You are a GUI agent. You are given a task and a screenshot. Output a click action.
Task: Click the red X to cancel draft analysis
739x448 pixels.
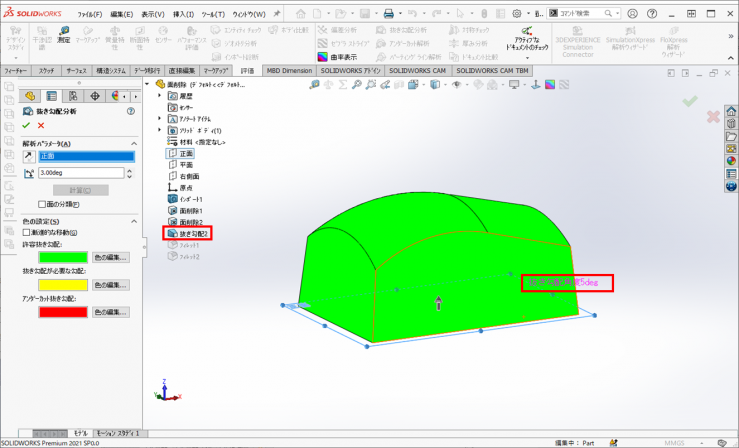tap(41, 125)
